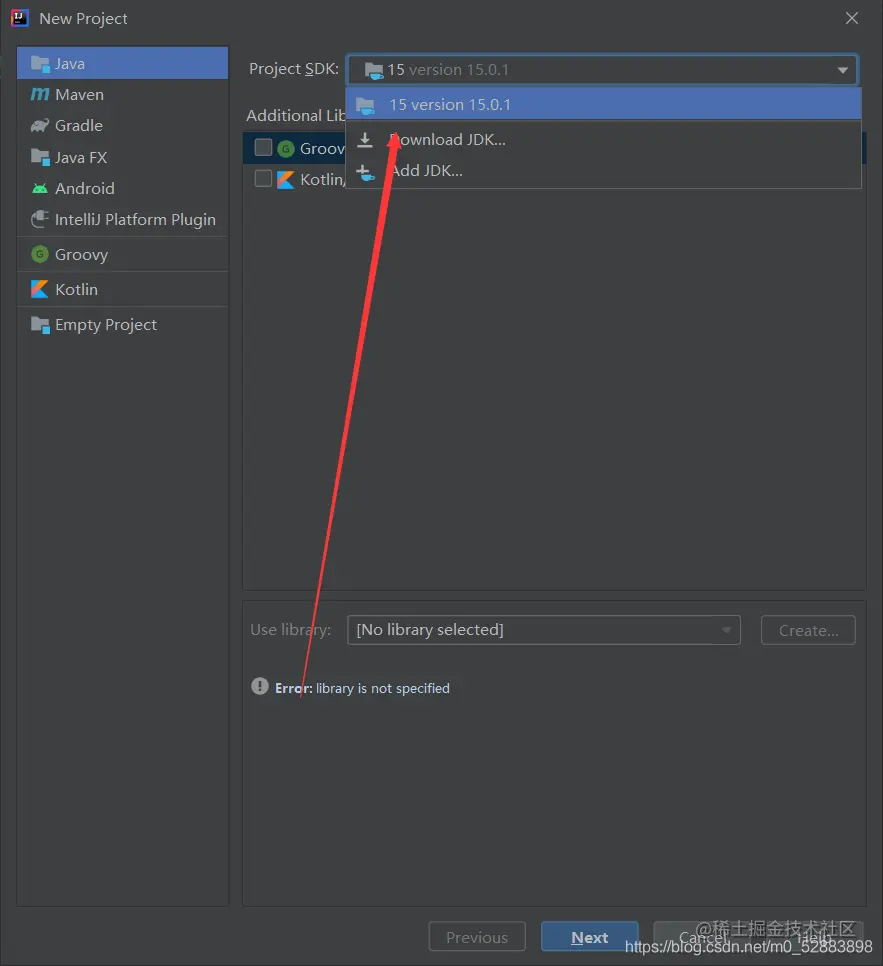Select Android project type
This screenshot has width=883, height=966.
click(123, 189)
